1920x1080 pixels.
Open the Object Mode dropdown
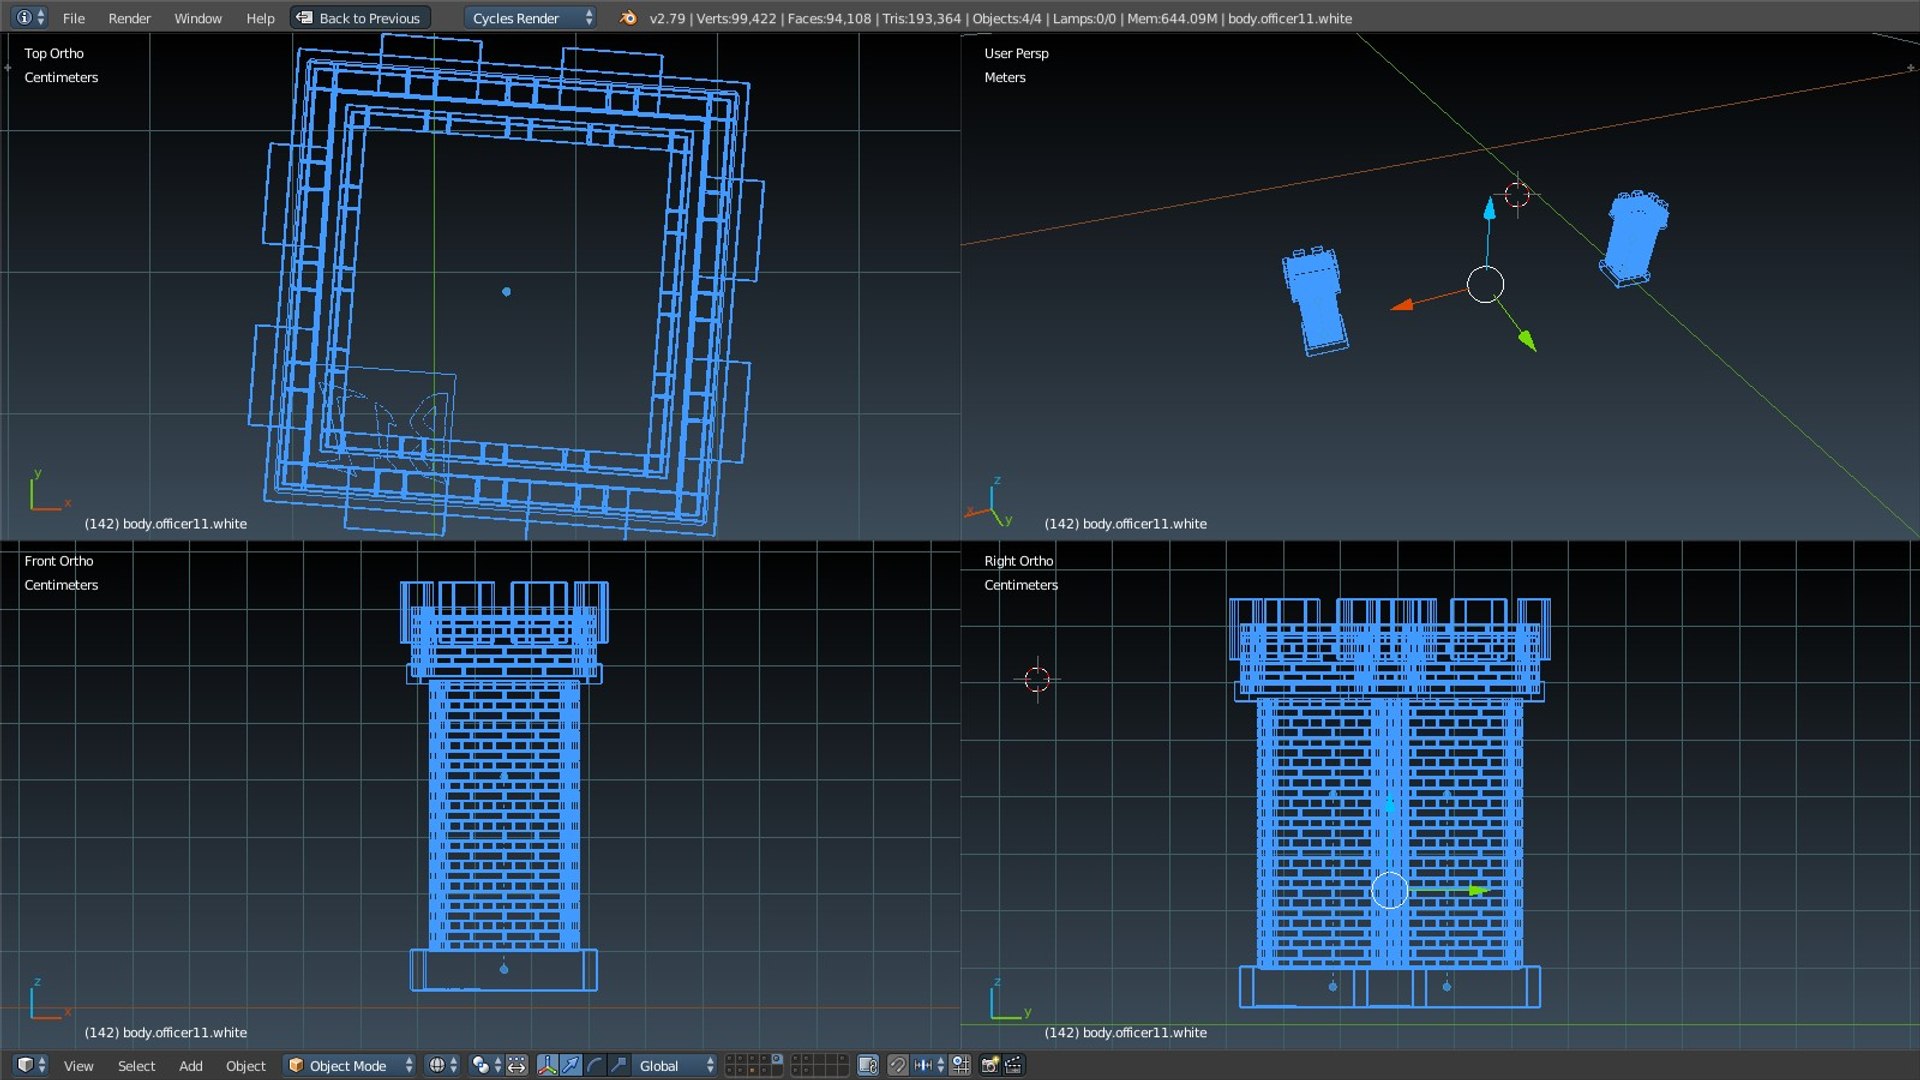[350, 1065]
